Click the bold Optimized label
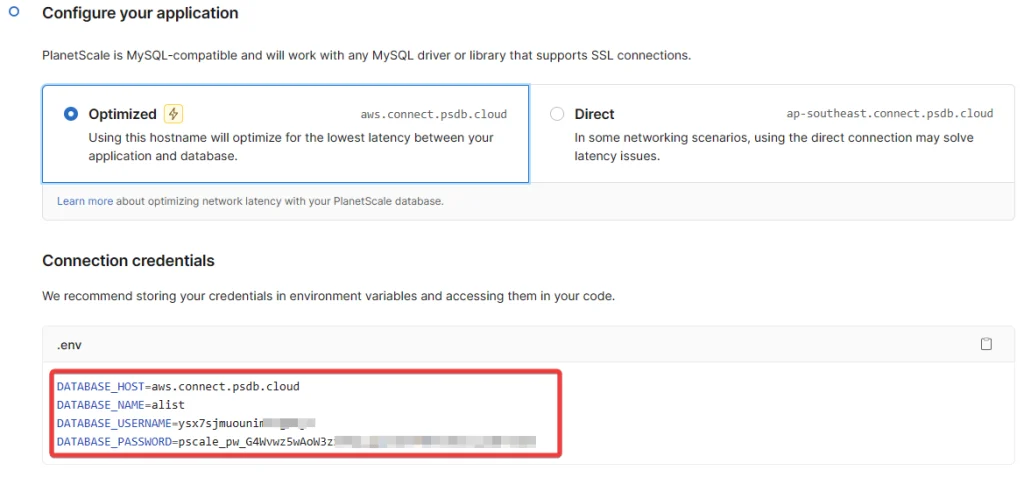Screen dimensions: 1024x477 pos(122,114)
